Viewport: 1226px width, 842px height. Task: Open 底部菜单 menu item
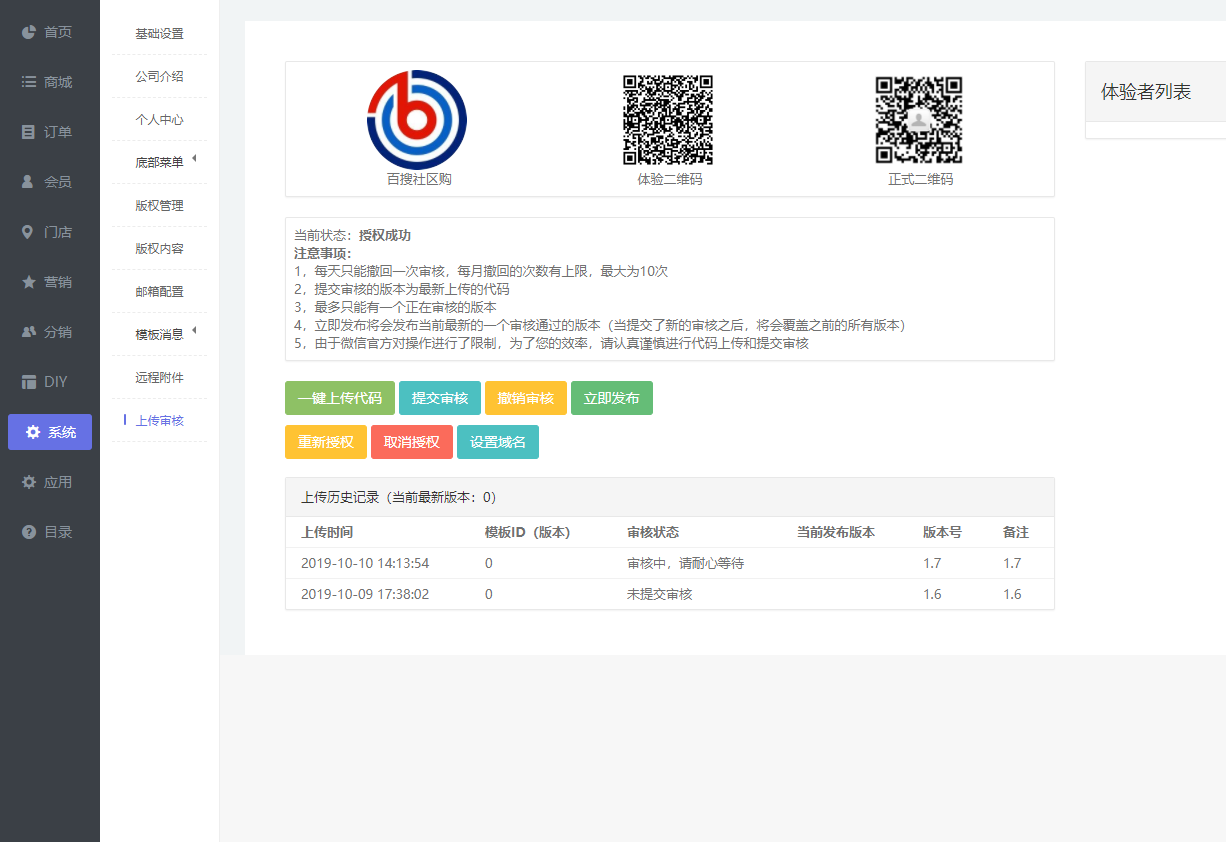[160, 163]
